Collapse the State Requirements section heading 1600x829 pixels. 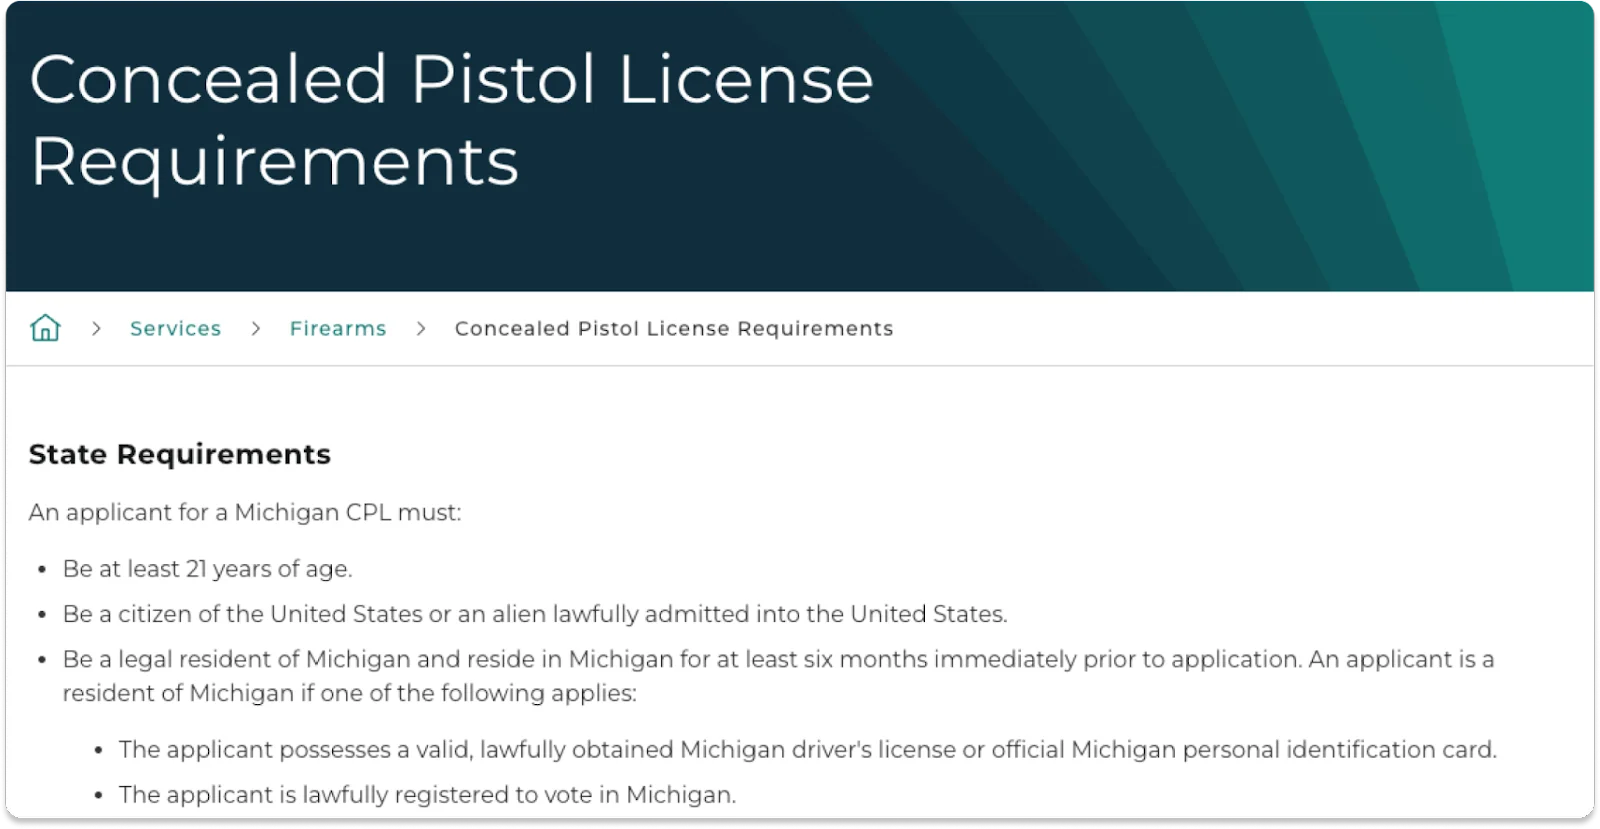(x=180, y=454)
